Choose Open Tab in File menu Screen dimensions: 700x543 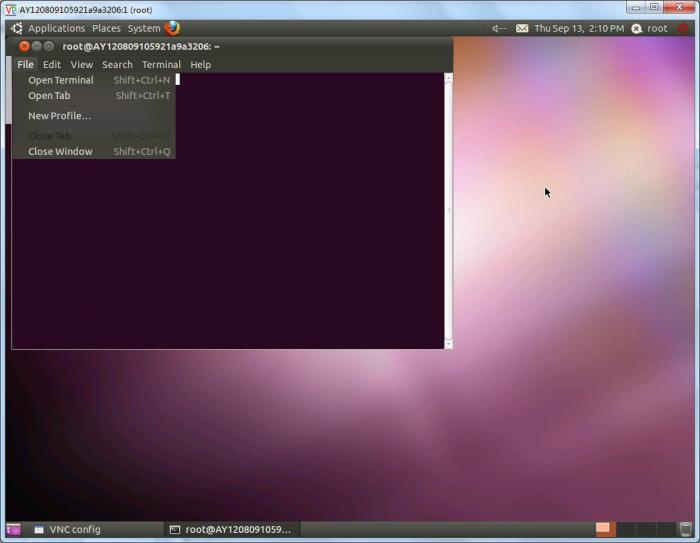tap(49, 96)
